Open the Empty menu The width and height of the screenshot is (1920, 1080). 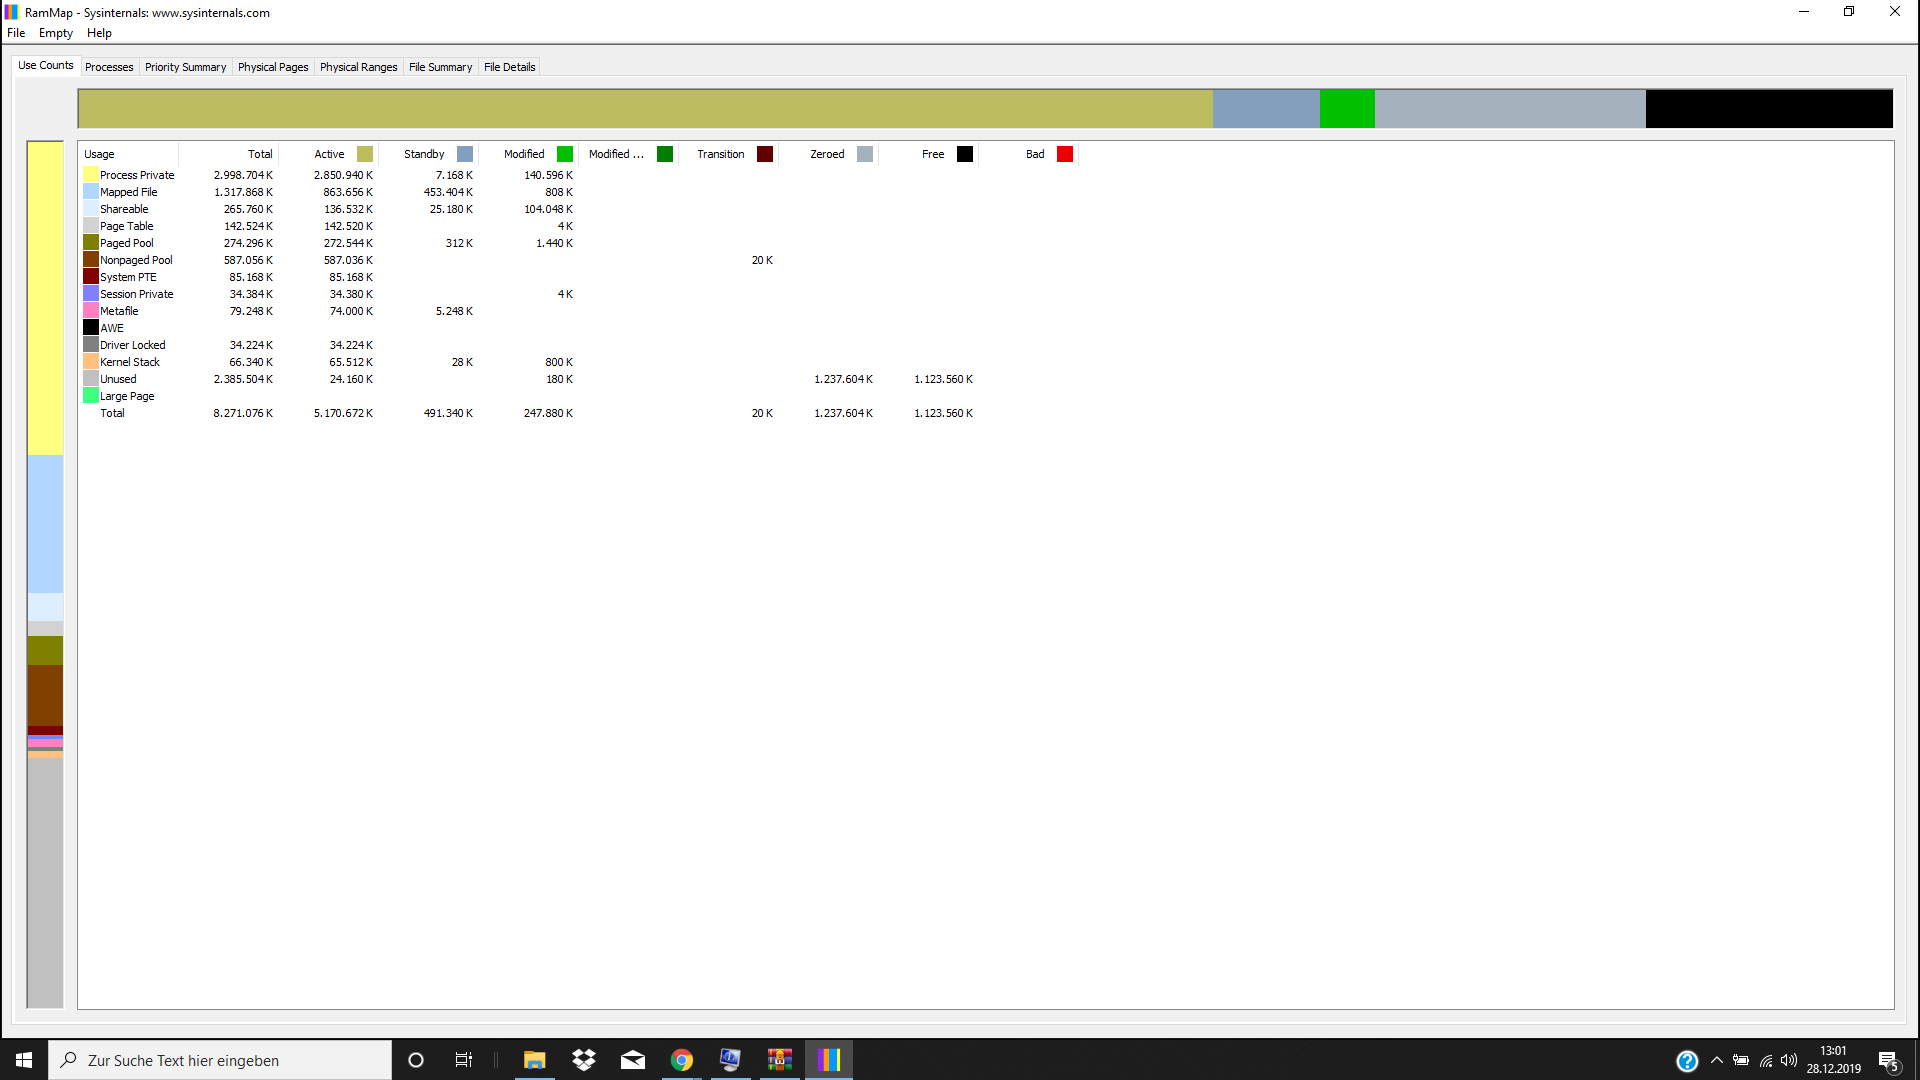[x=56, y=33]
